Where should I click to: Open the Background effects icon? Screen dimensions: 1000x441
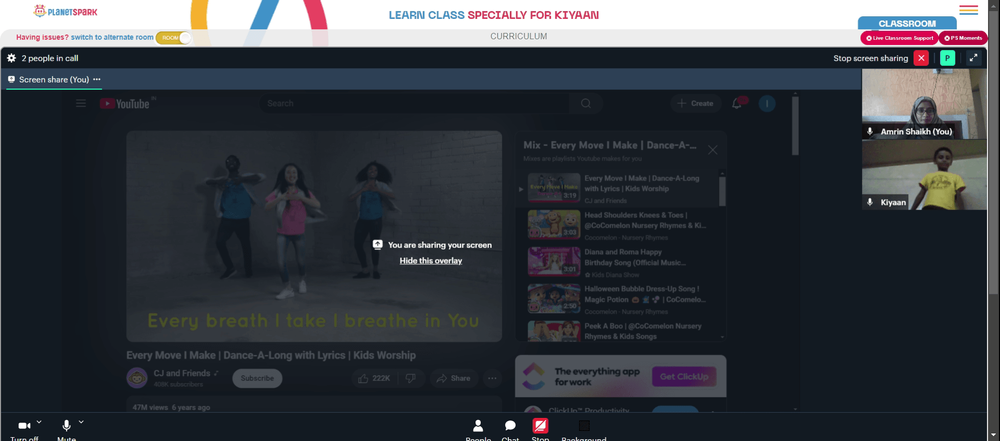click(584, 426)
